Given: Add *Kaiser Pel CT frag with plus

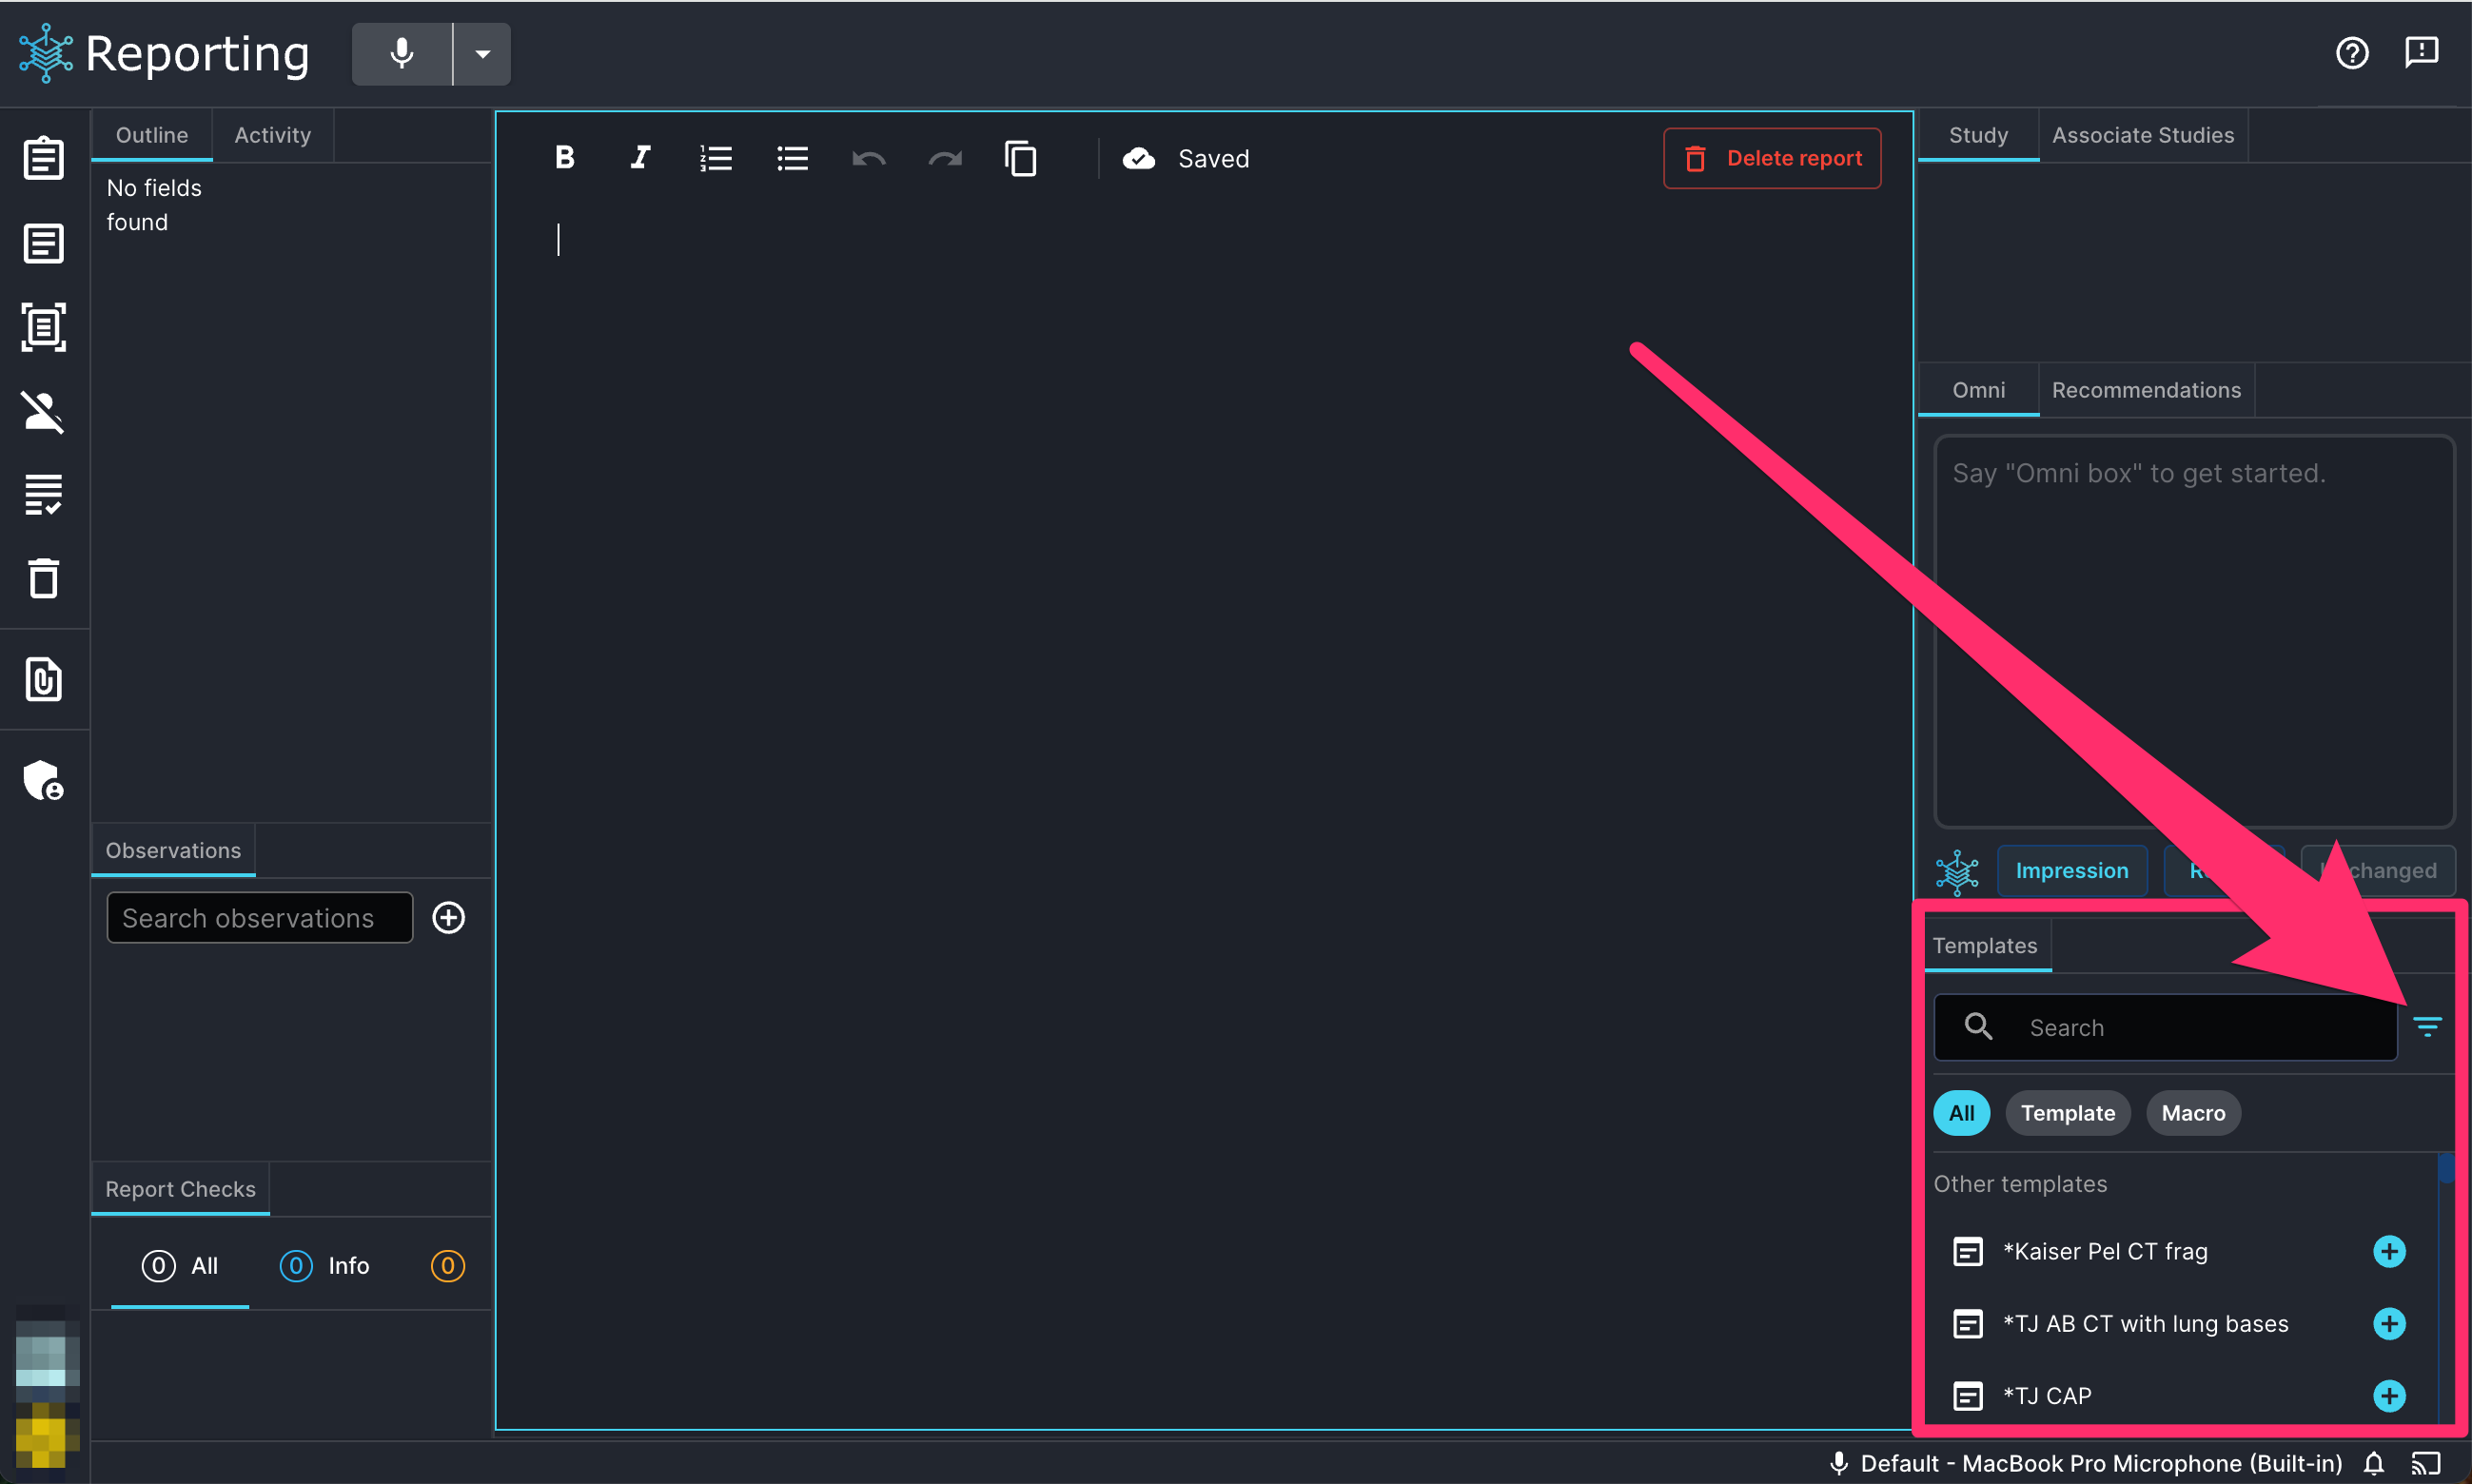Looking at the screenshot, I should (2389, 1251).
